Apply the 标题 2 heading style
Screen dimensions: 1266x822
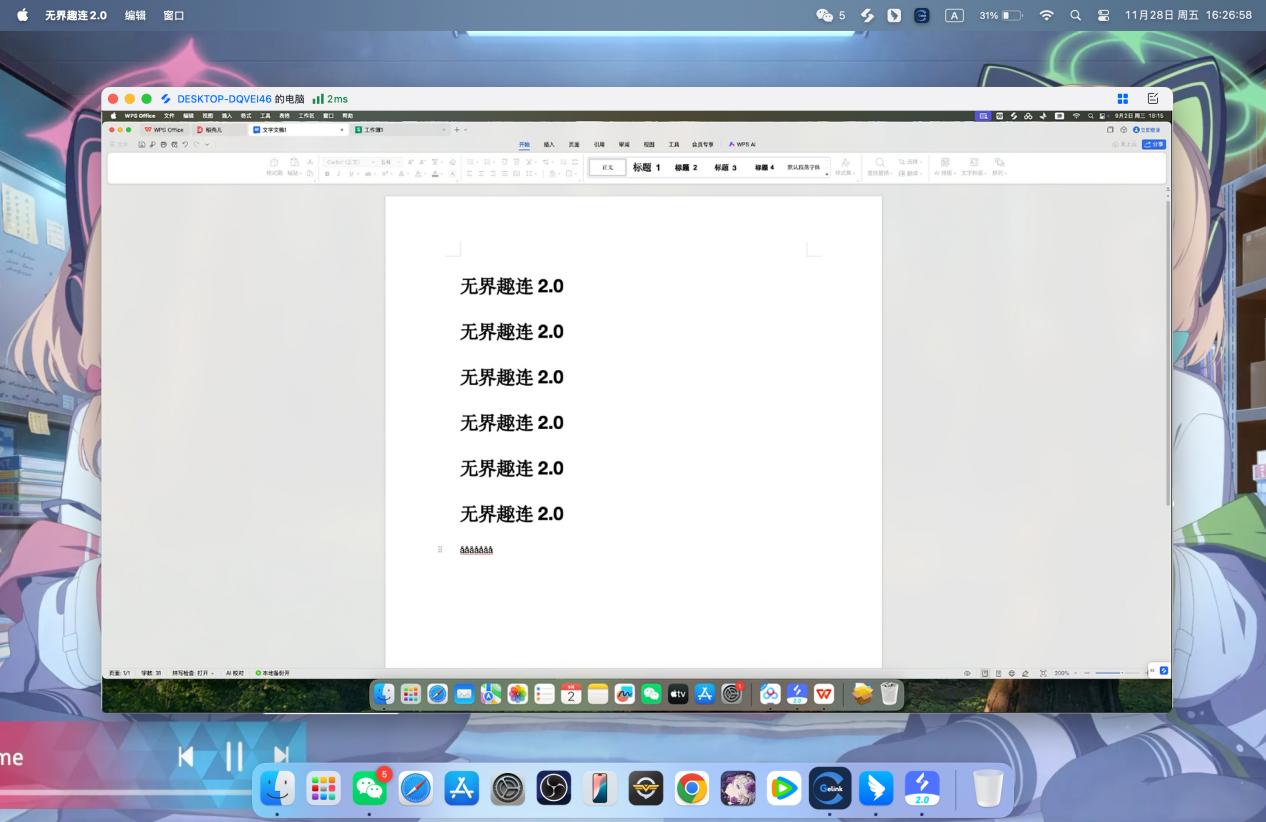click(x=686, y=167)
